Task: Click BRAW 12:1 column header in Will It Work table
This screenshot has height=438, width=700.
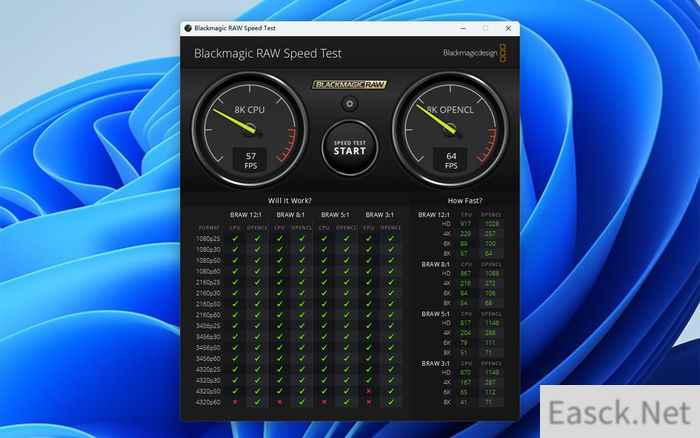Action: pos(246,215)
